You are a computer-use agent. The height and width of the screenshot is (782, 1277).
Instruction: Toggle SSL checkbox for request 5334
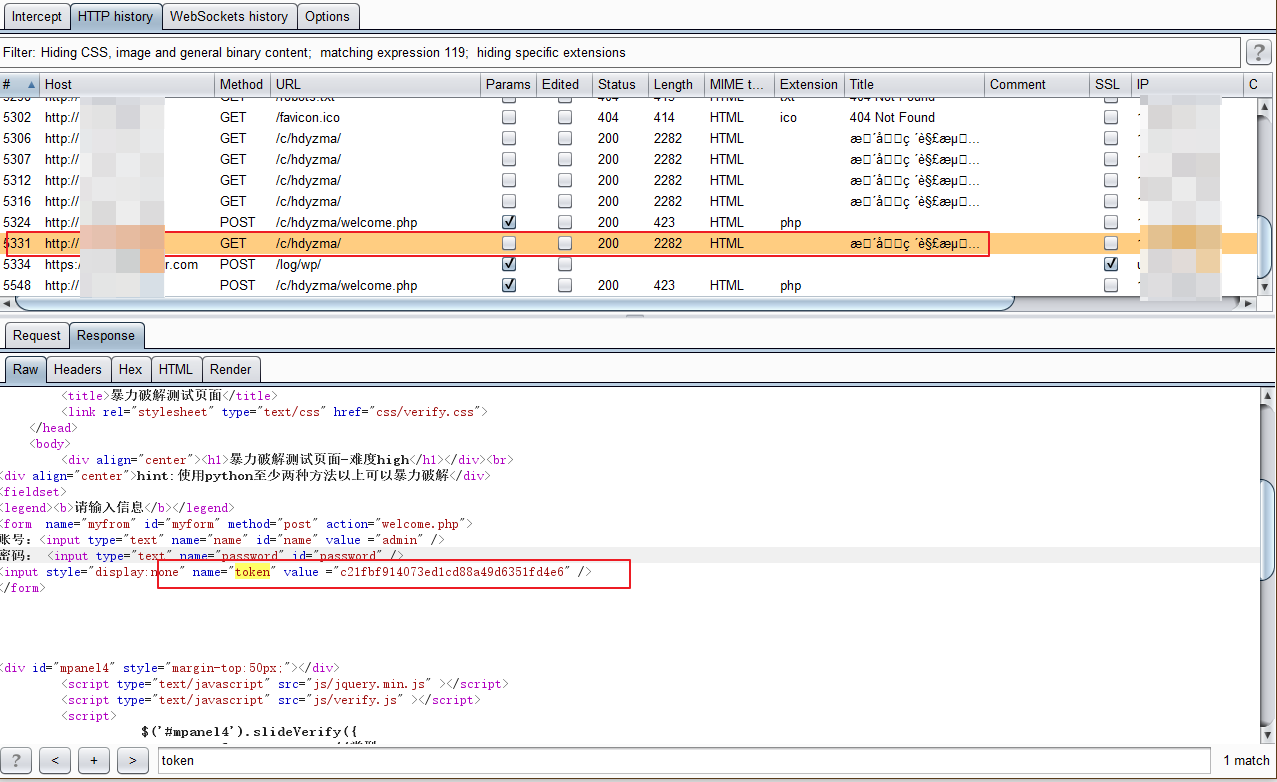[x=1111, y=264]
